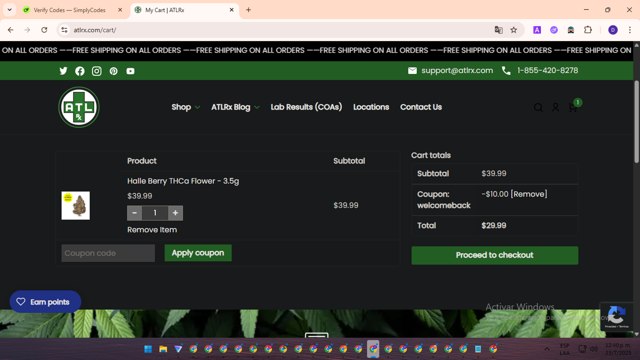This screenshot has width=640, height=360.
Task: Open shopping cart icon with badge
Action: (574, 106)
